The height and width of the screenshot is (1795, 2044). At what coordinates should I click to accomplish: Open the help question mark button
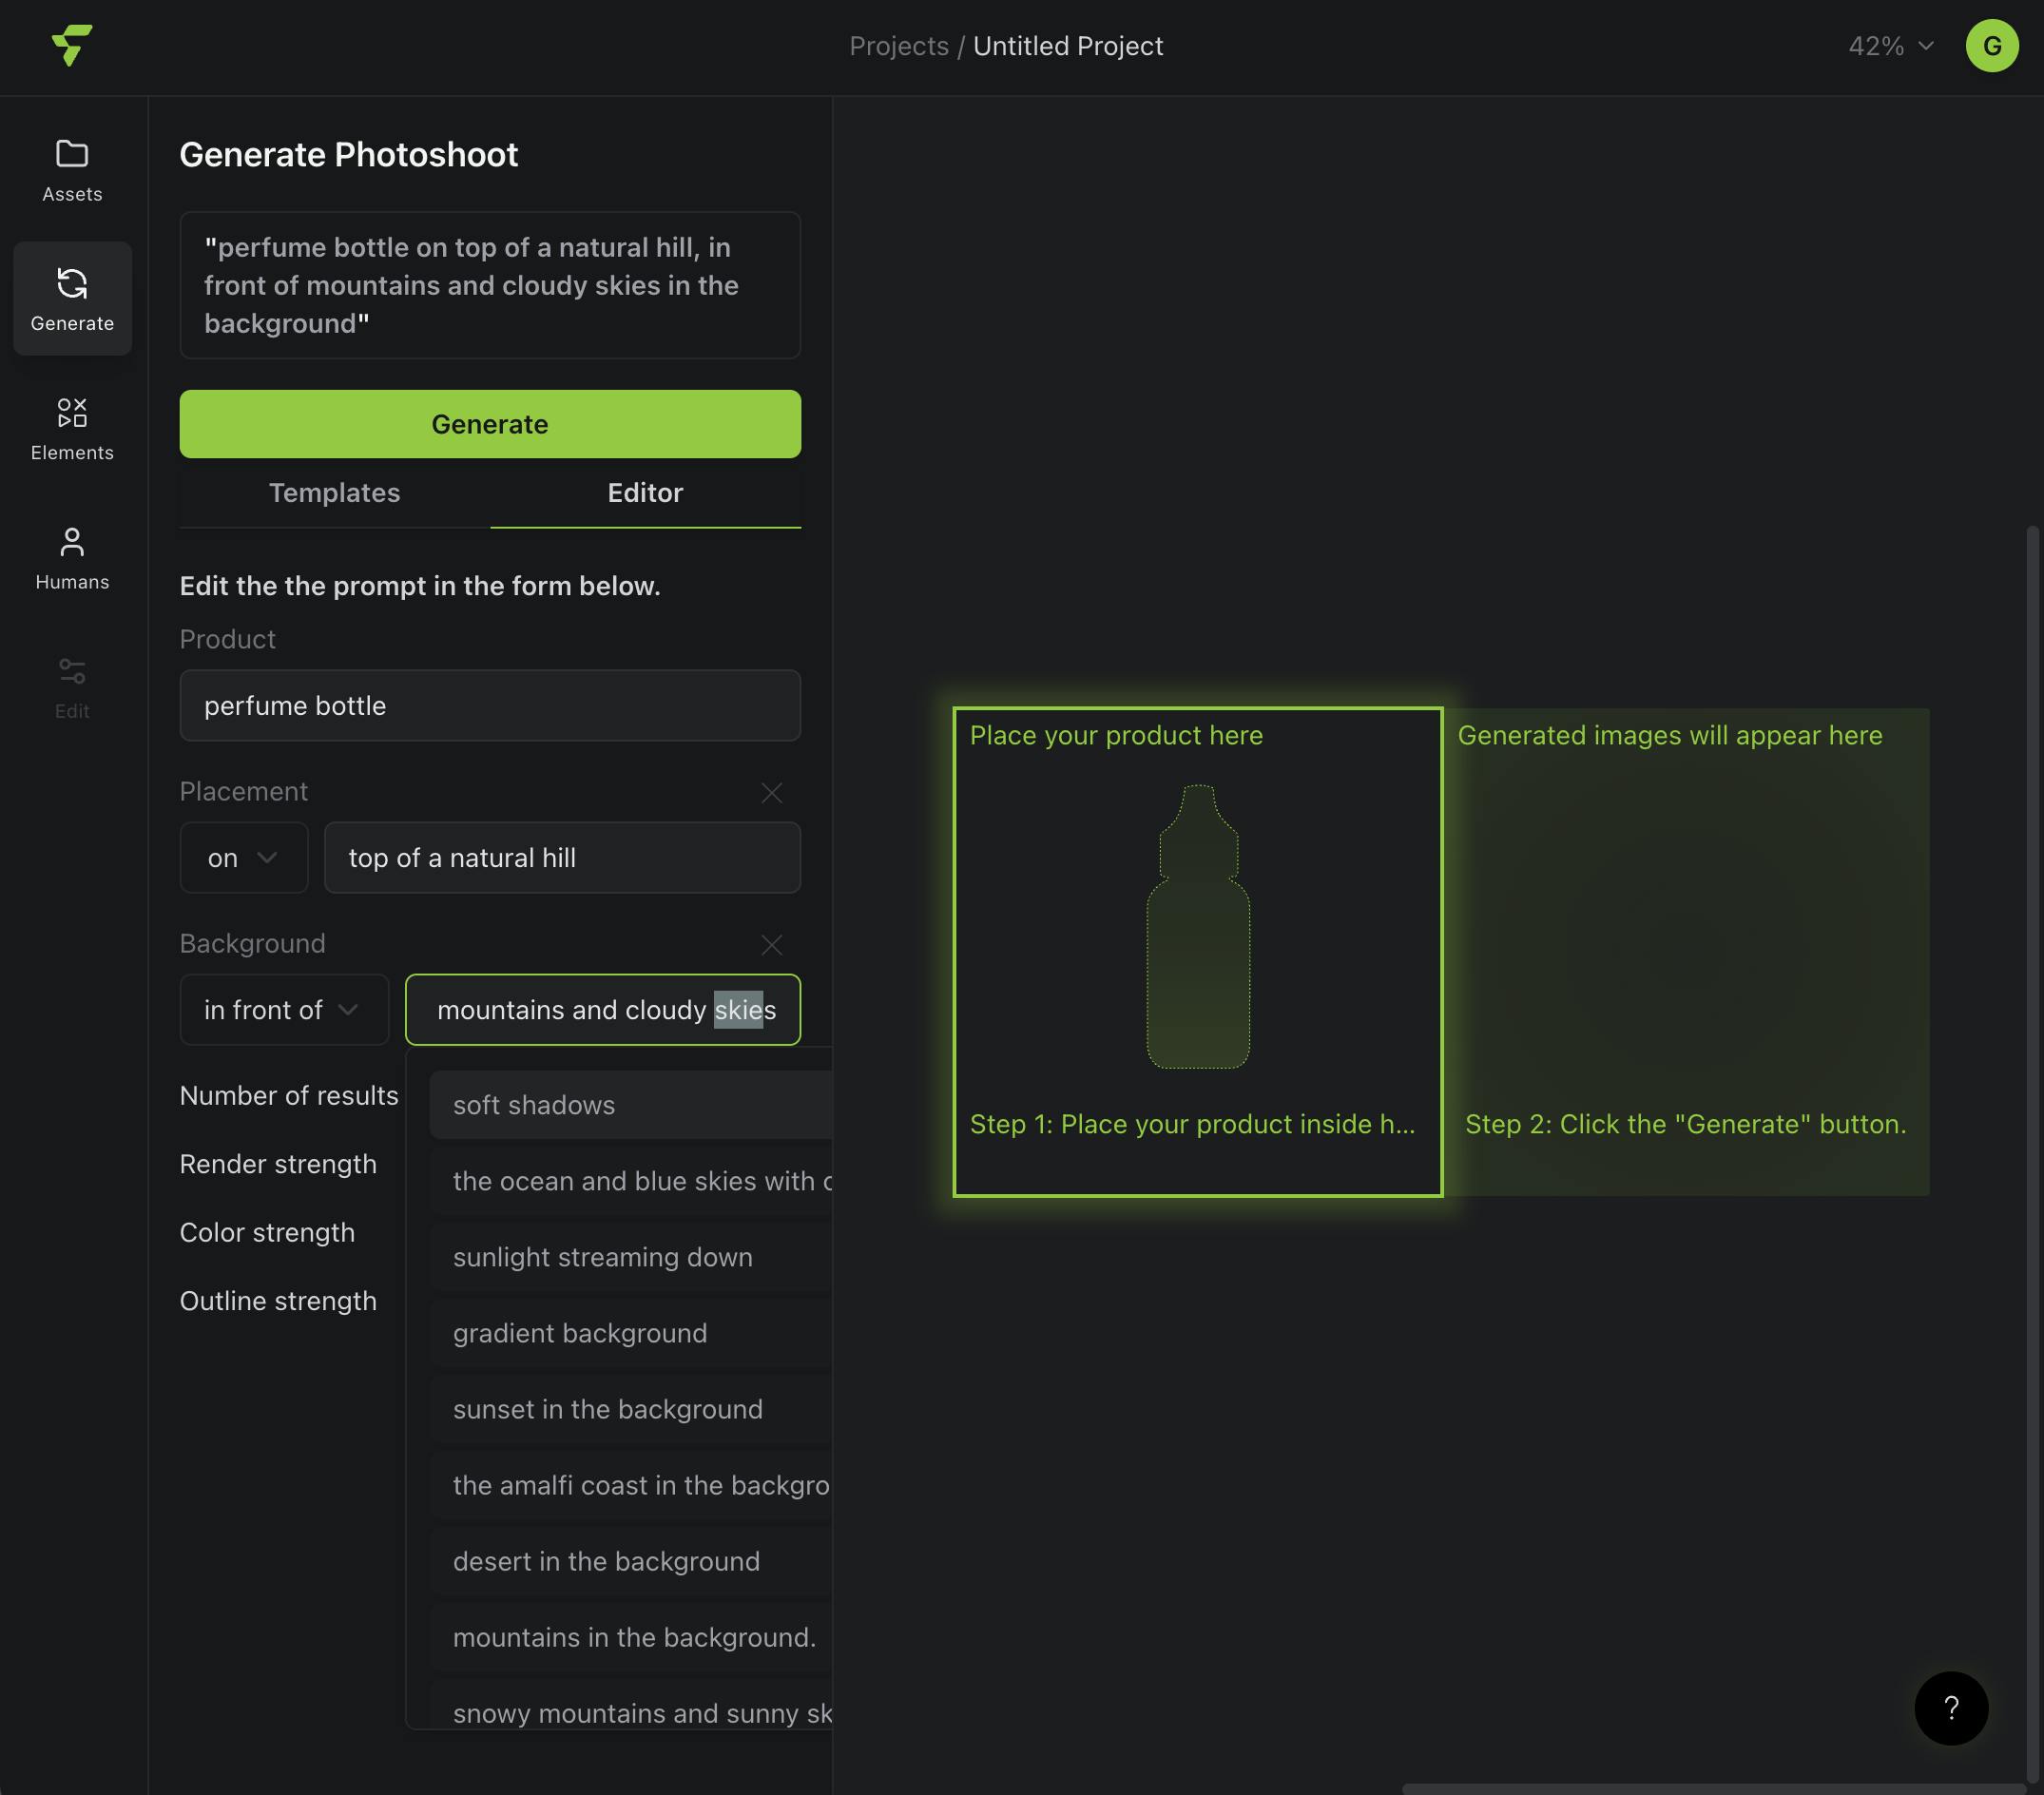(1950, 1707)
